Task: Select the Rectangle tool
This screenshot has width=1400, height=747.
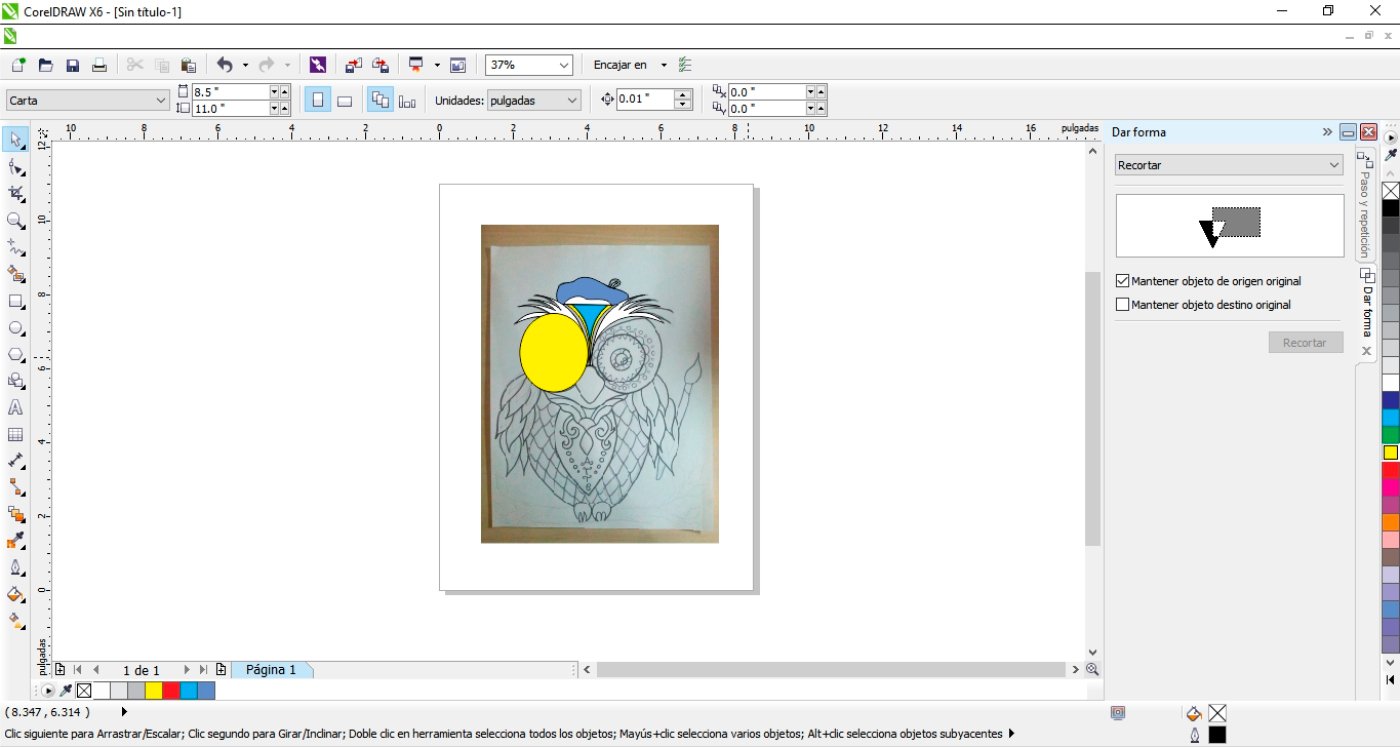Action: pos(16,301)
